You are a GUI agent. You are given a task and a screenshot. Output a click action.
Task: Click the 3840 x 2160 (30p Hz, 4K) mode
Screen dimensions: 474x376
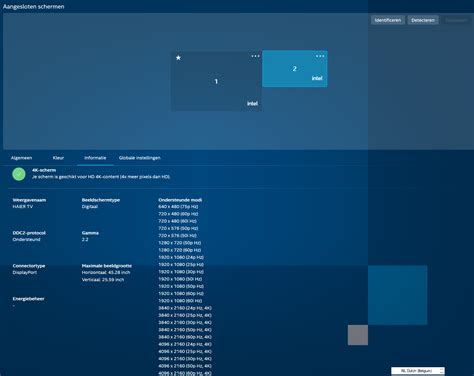tap(185, 322)
